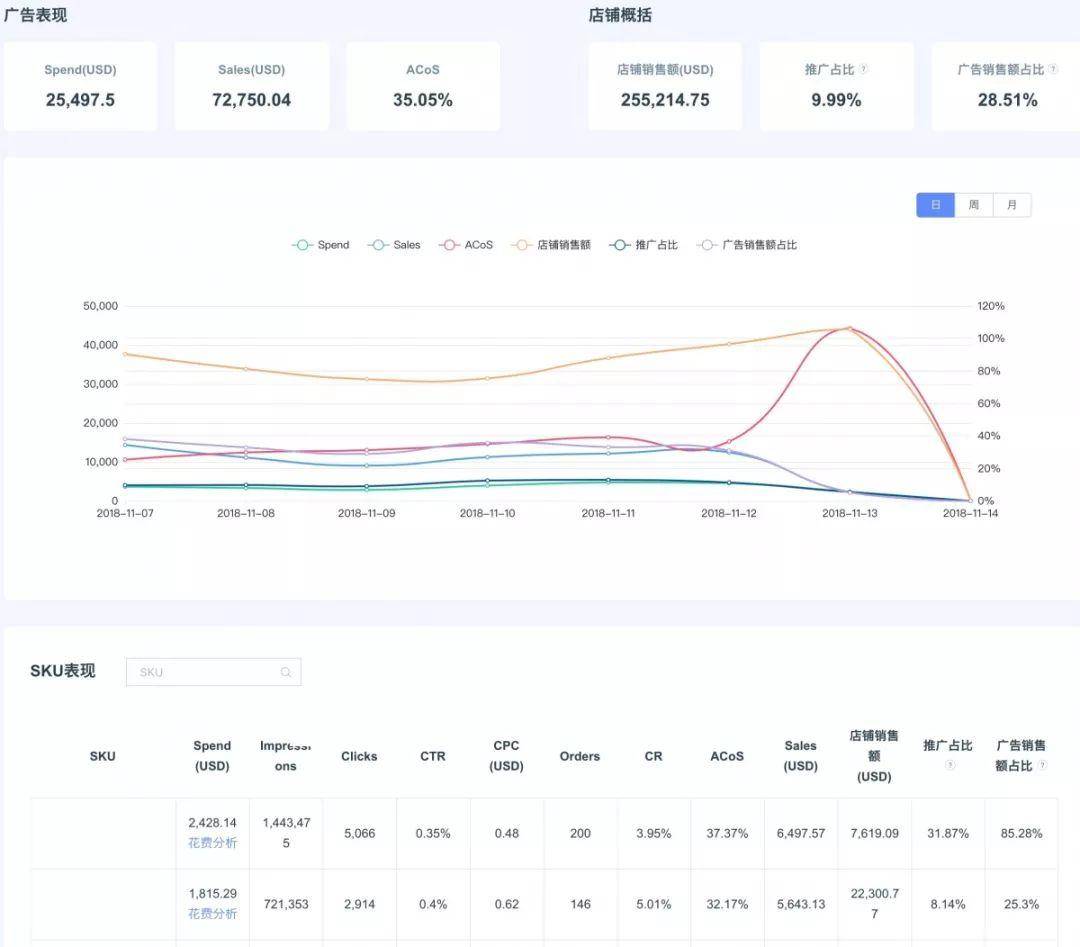Click the Spend(USD) column header

coord(212,756)
